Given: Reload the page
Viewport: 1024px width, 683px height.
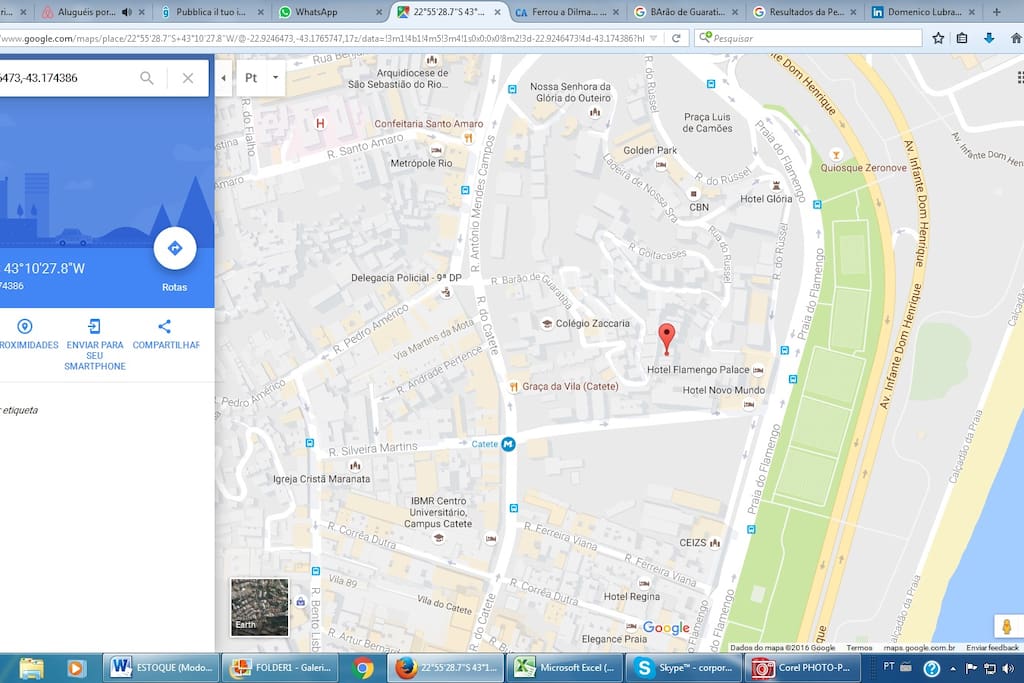Looking at the screenshot, I should tap(676, 39).
